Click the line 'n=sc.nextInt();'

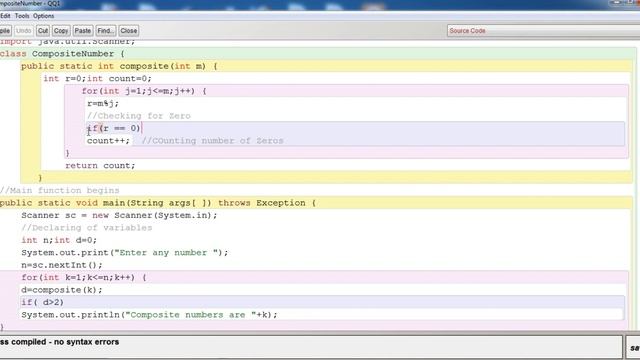(62, 265)
